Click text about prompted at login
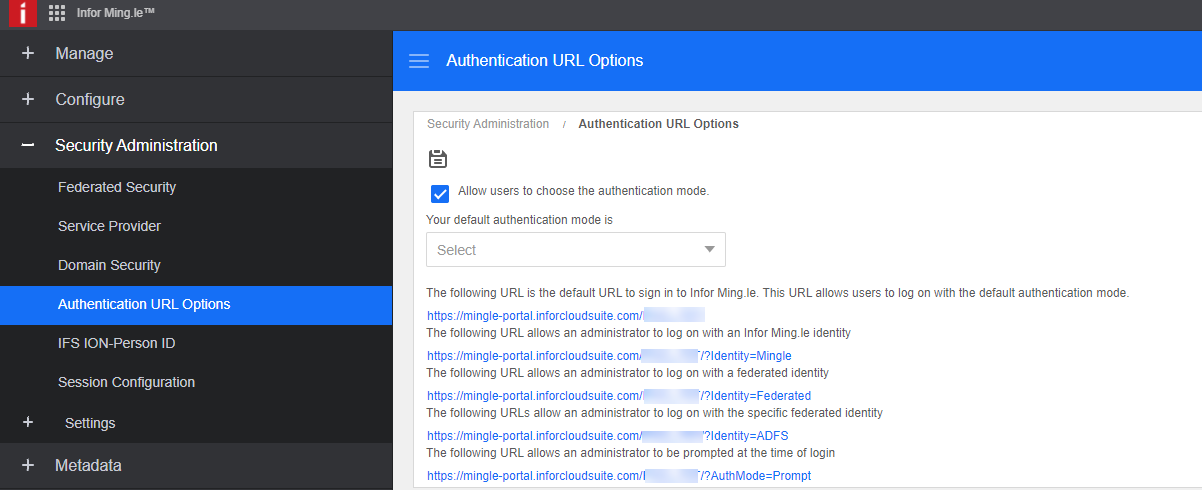This screenshot has height=490, width=1202. click(631, 453)
